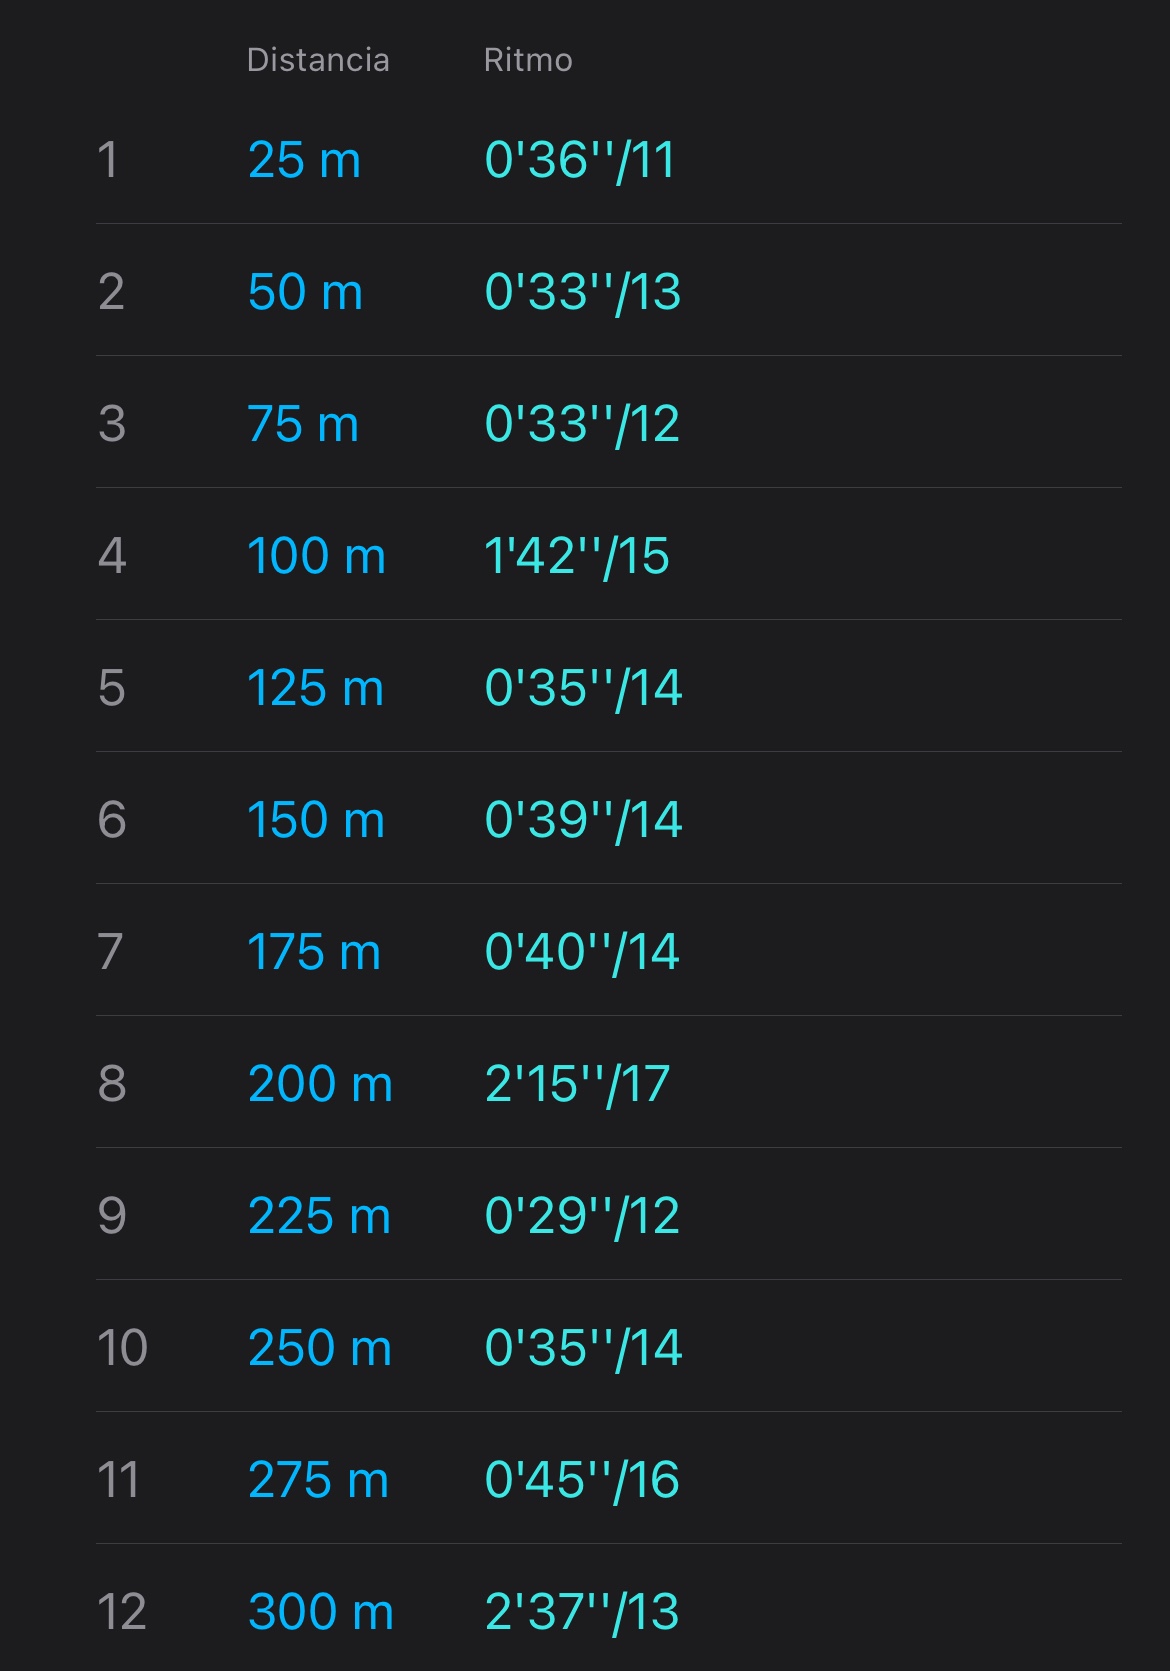Click the 2'15''/17 pace value
The height and width of the screenshot is (1671, 1170).
point(577,1084)
